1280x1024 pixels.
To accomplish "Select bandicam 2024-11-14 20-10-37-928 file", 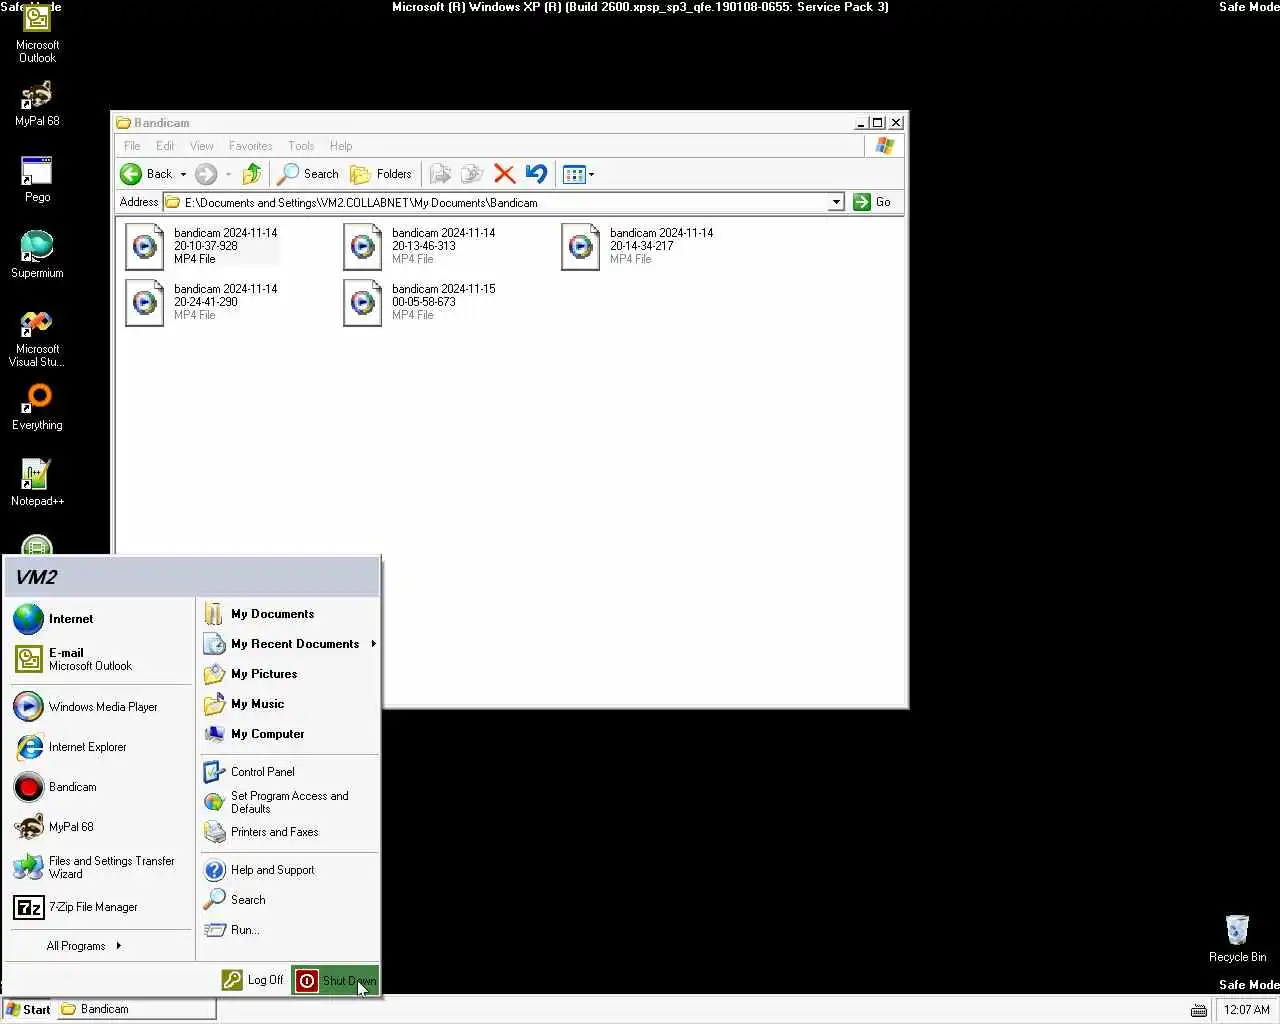I will coord(202,246).
